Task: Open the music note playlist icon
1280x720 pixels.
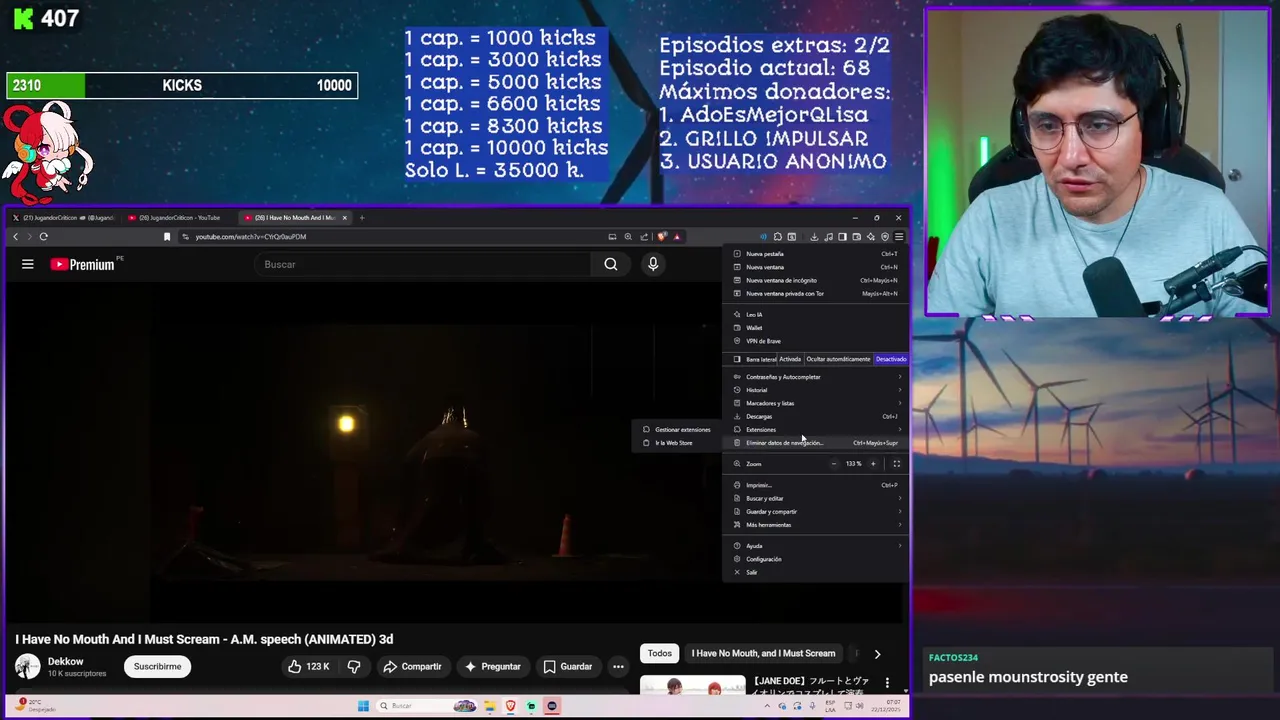Action: (x=828, y=237)
